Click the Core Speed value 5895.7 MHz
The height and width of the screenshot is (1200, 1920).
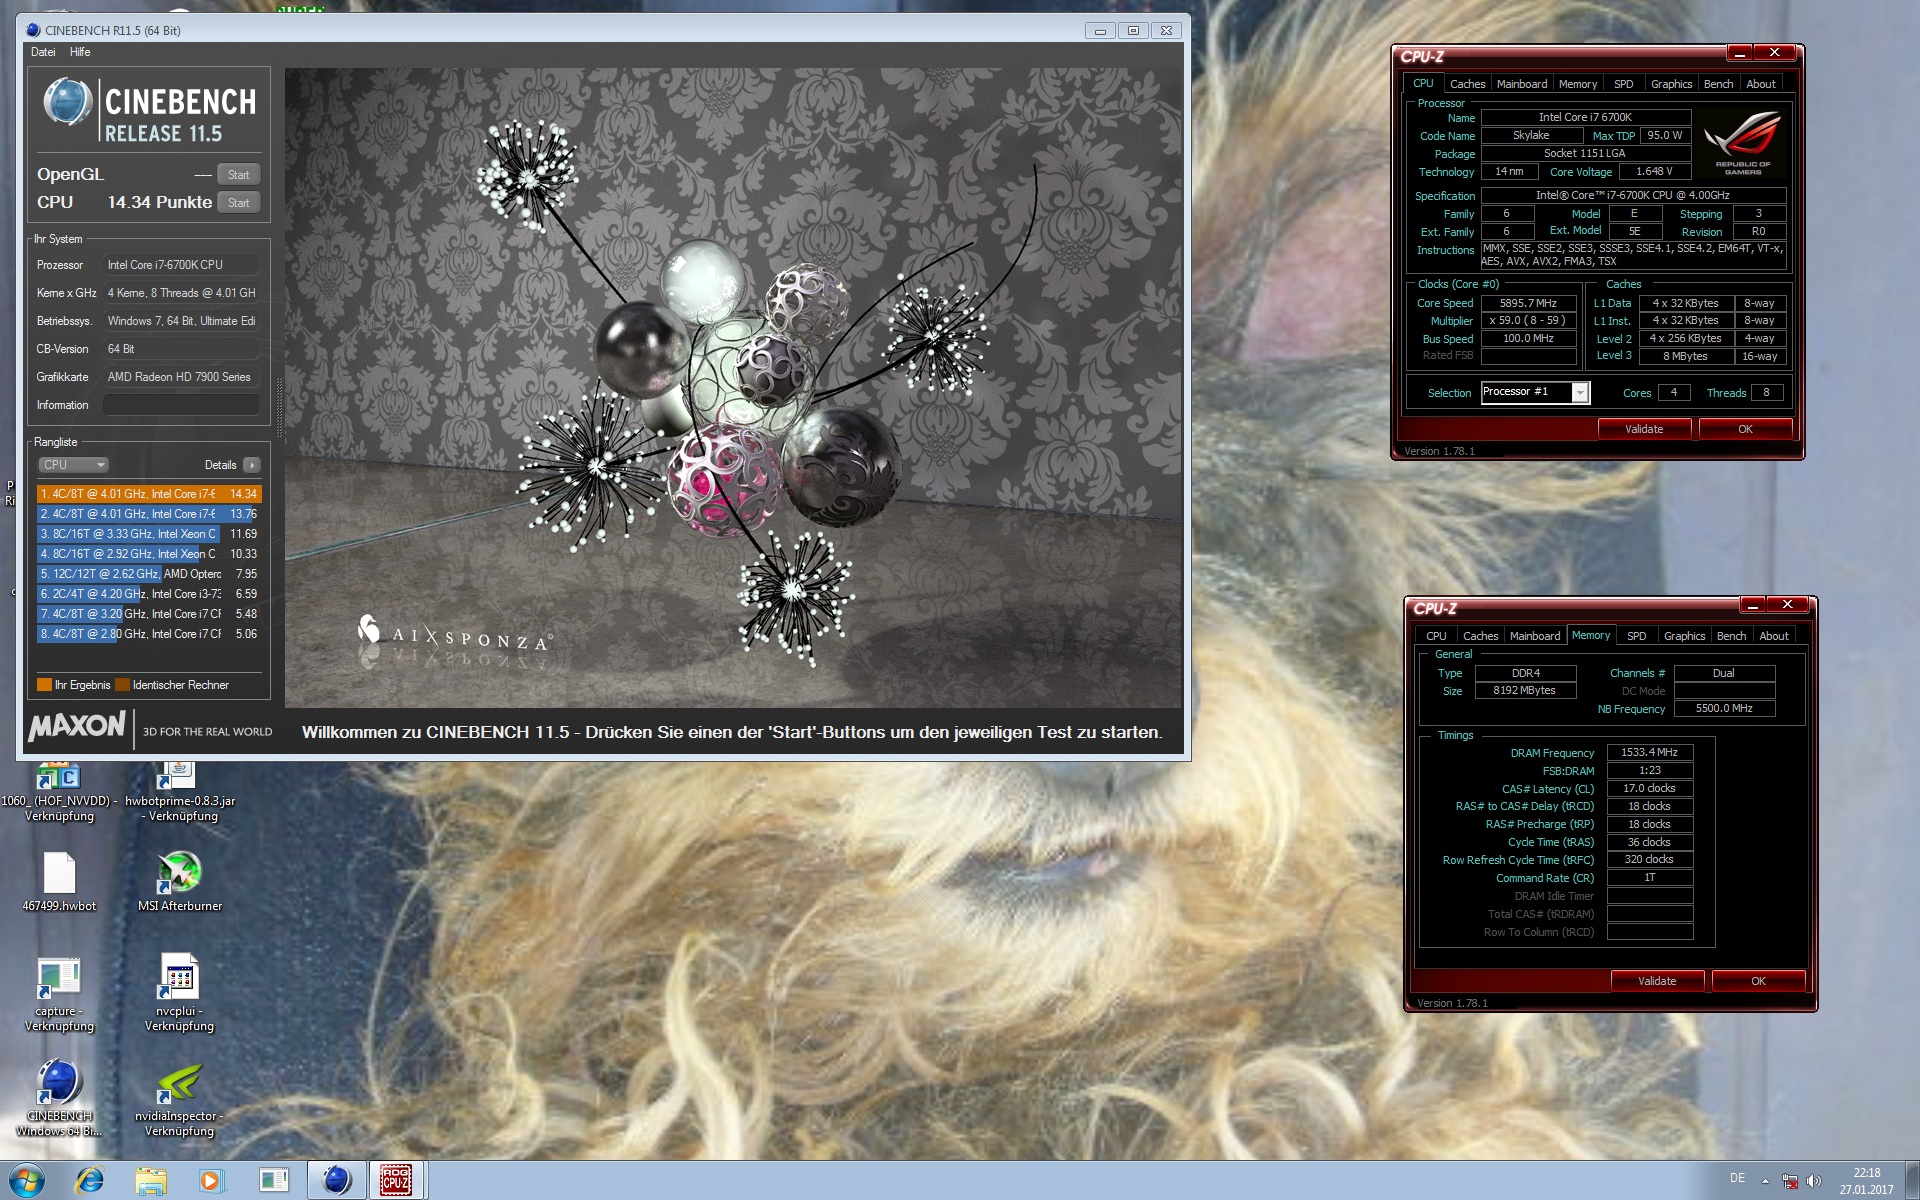tap(1528, 303)
